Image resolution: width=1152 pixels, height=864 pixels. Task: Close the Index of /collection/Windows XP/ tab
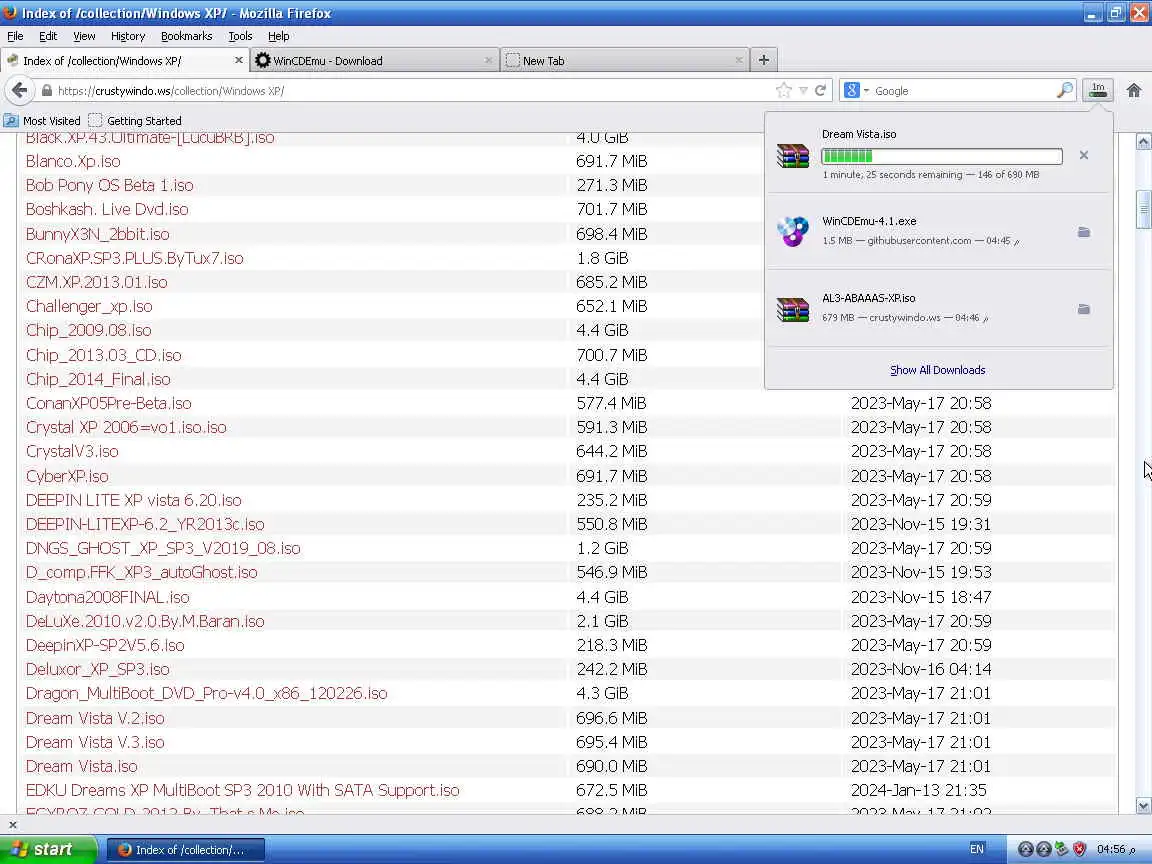point(239,60)
